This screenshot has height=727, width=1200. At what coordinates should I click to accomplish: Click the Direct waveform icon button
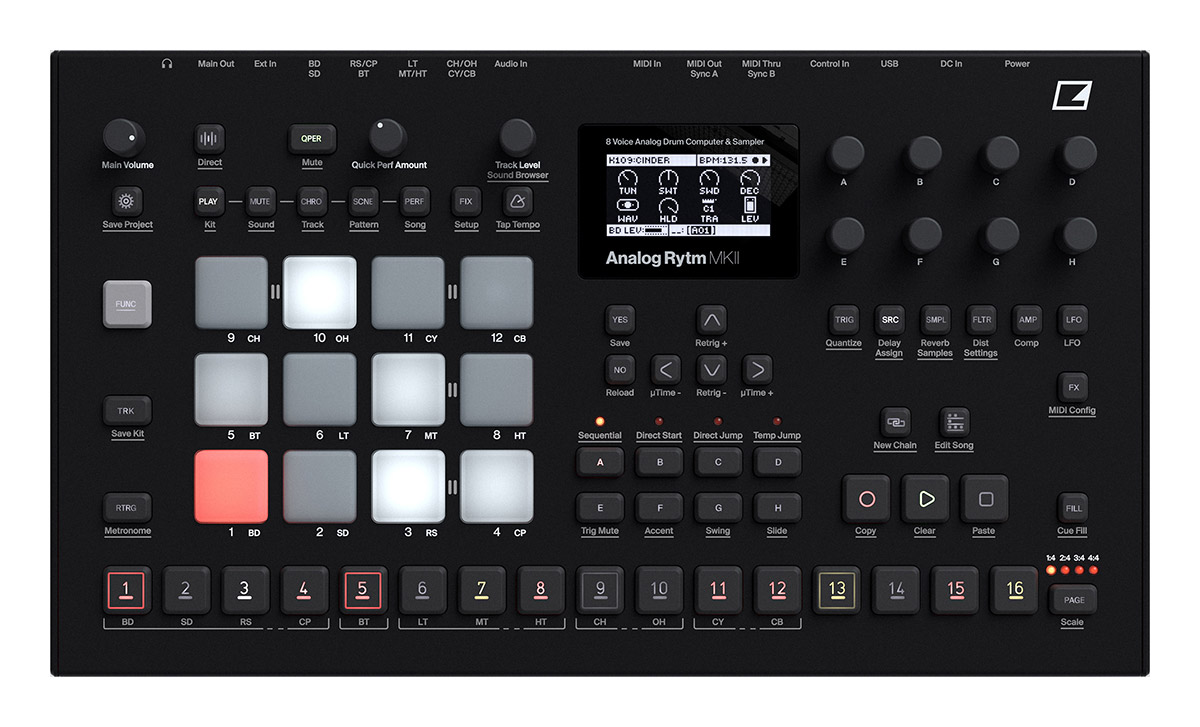209,139
